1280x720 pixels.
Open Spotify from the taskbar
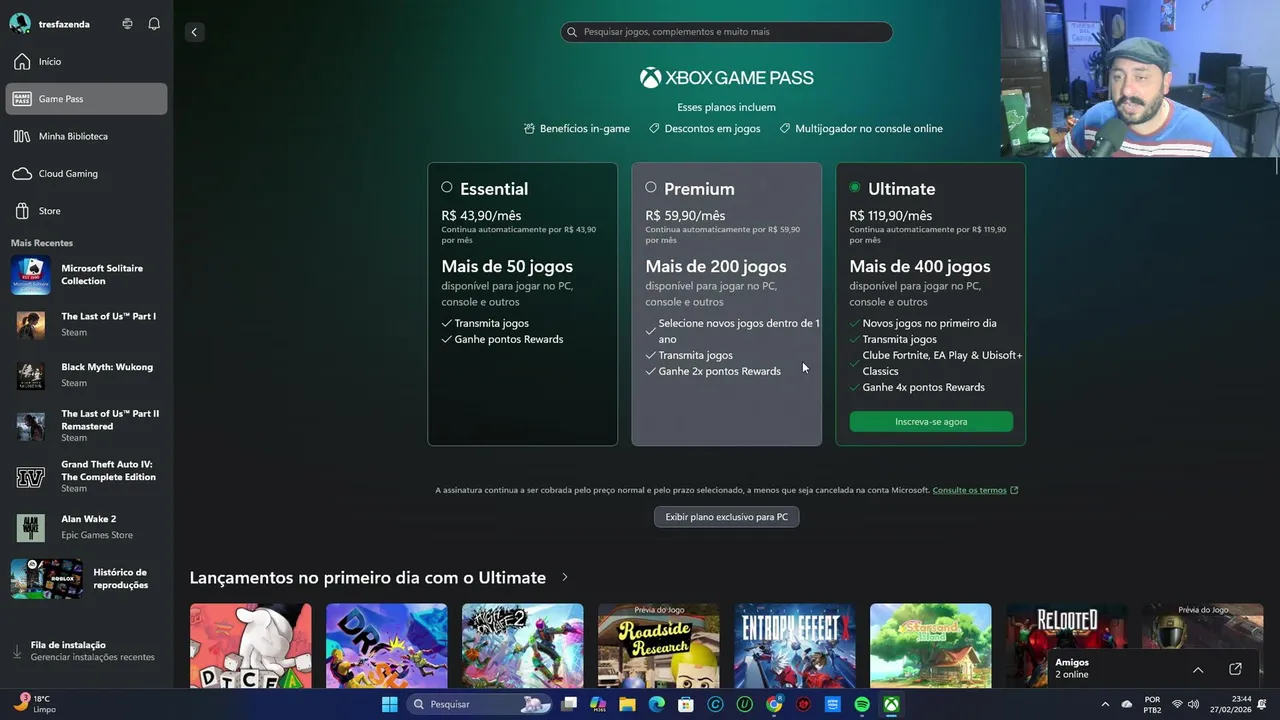(862, 704)
